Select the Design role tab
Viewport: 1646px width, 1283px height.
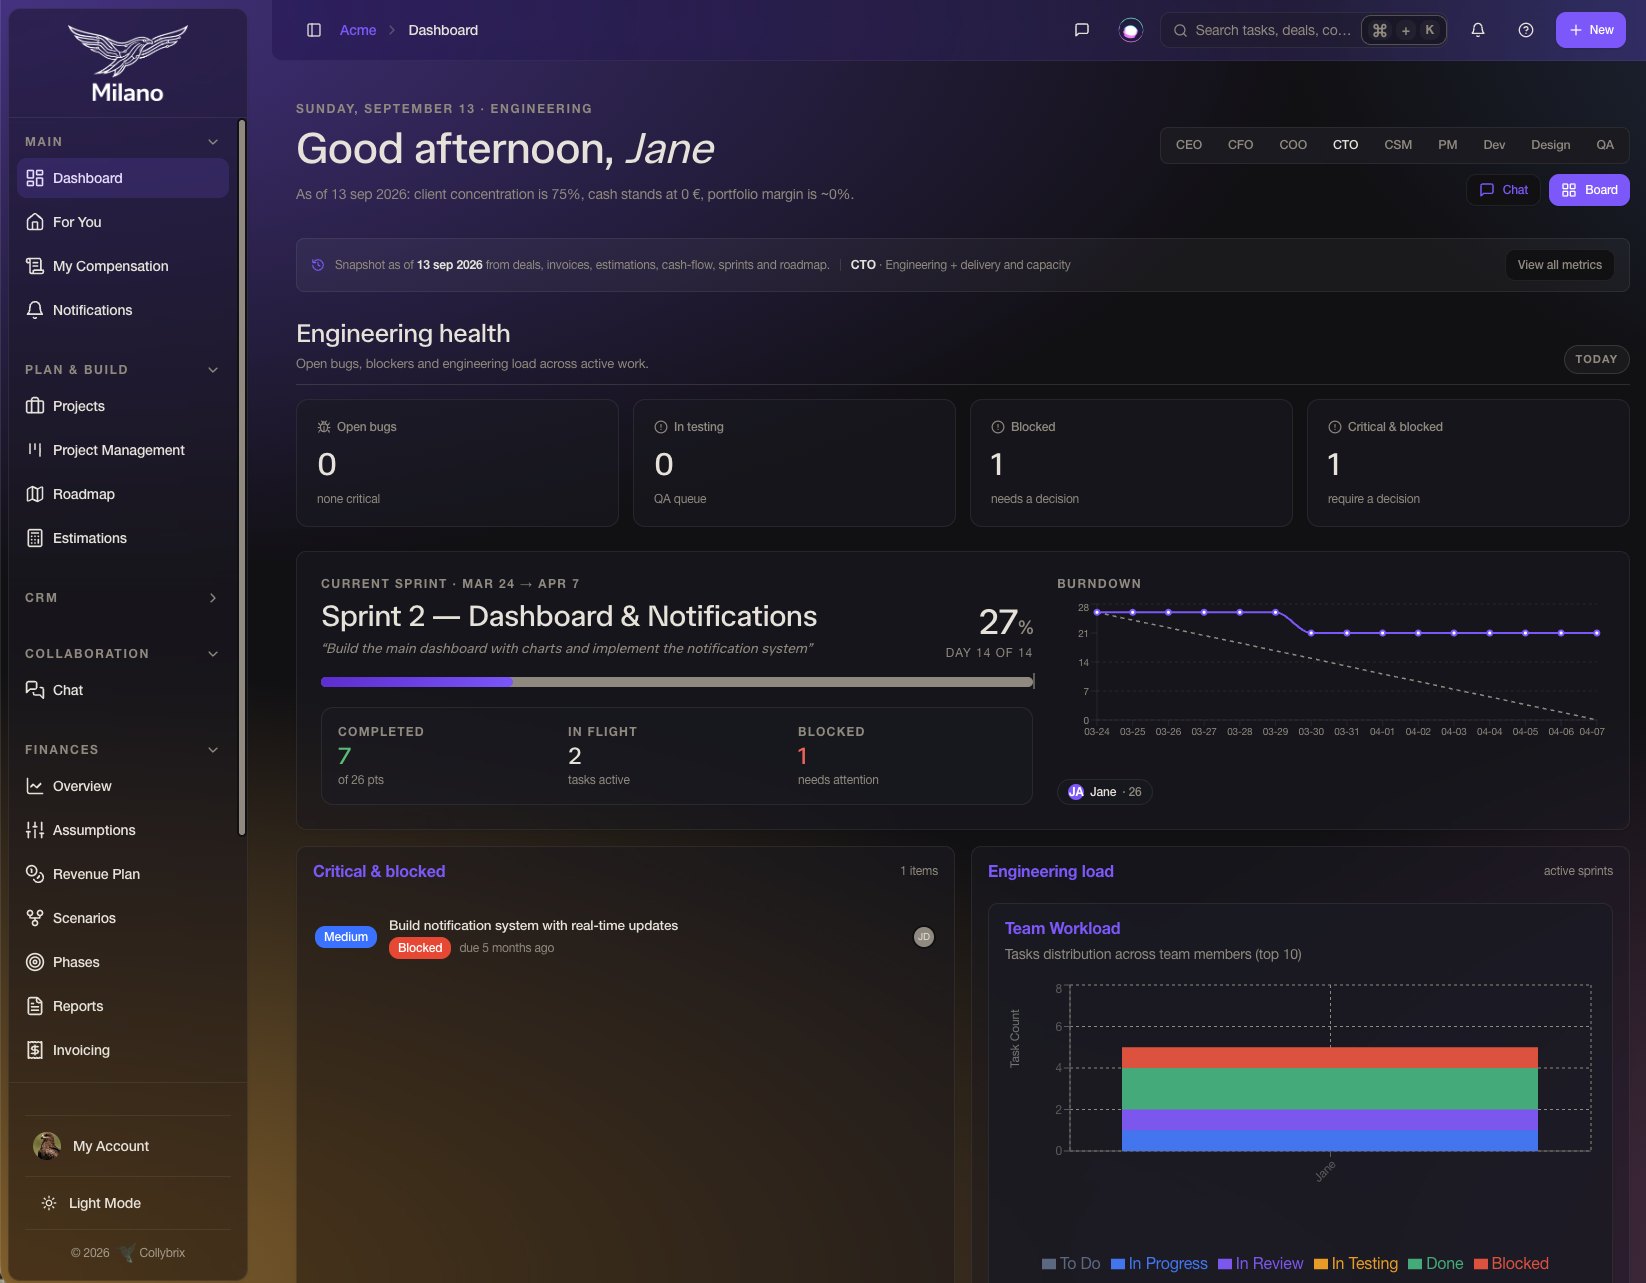pyautogui.click(x=1550, y=145)
